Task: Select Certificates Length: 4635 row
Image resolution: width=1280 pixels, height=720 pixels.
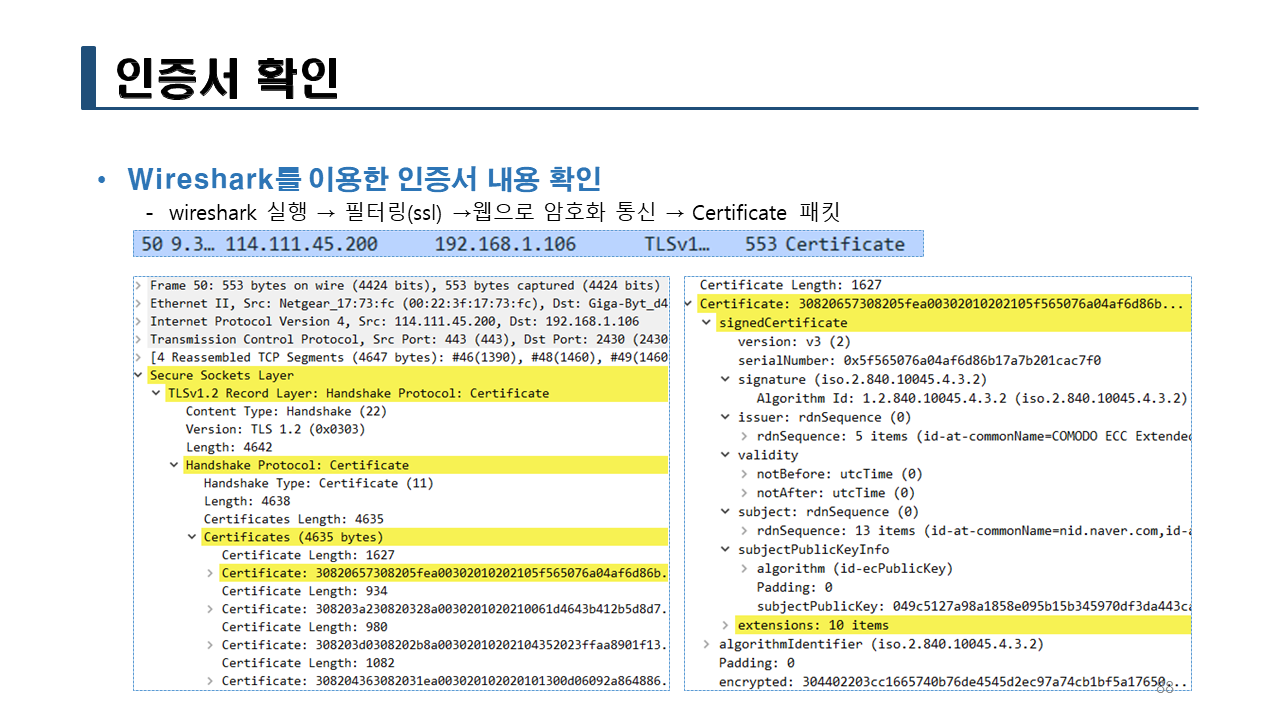Action: click(x=294, y=519)
